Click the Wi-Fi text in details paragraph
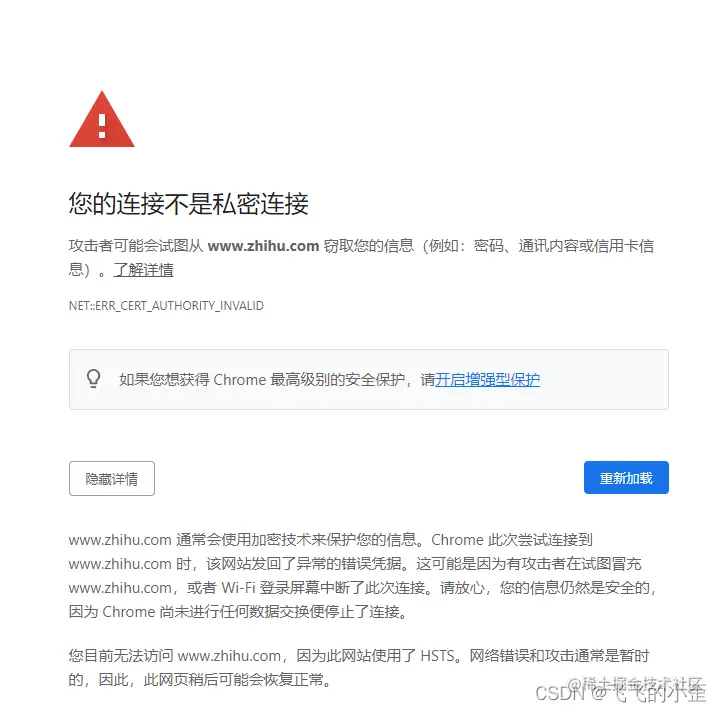The width and height of the screenshot is (722, 712). tap(238, 588)
